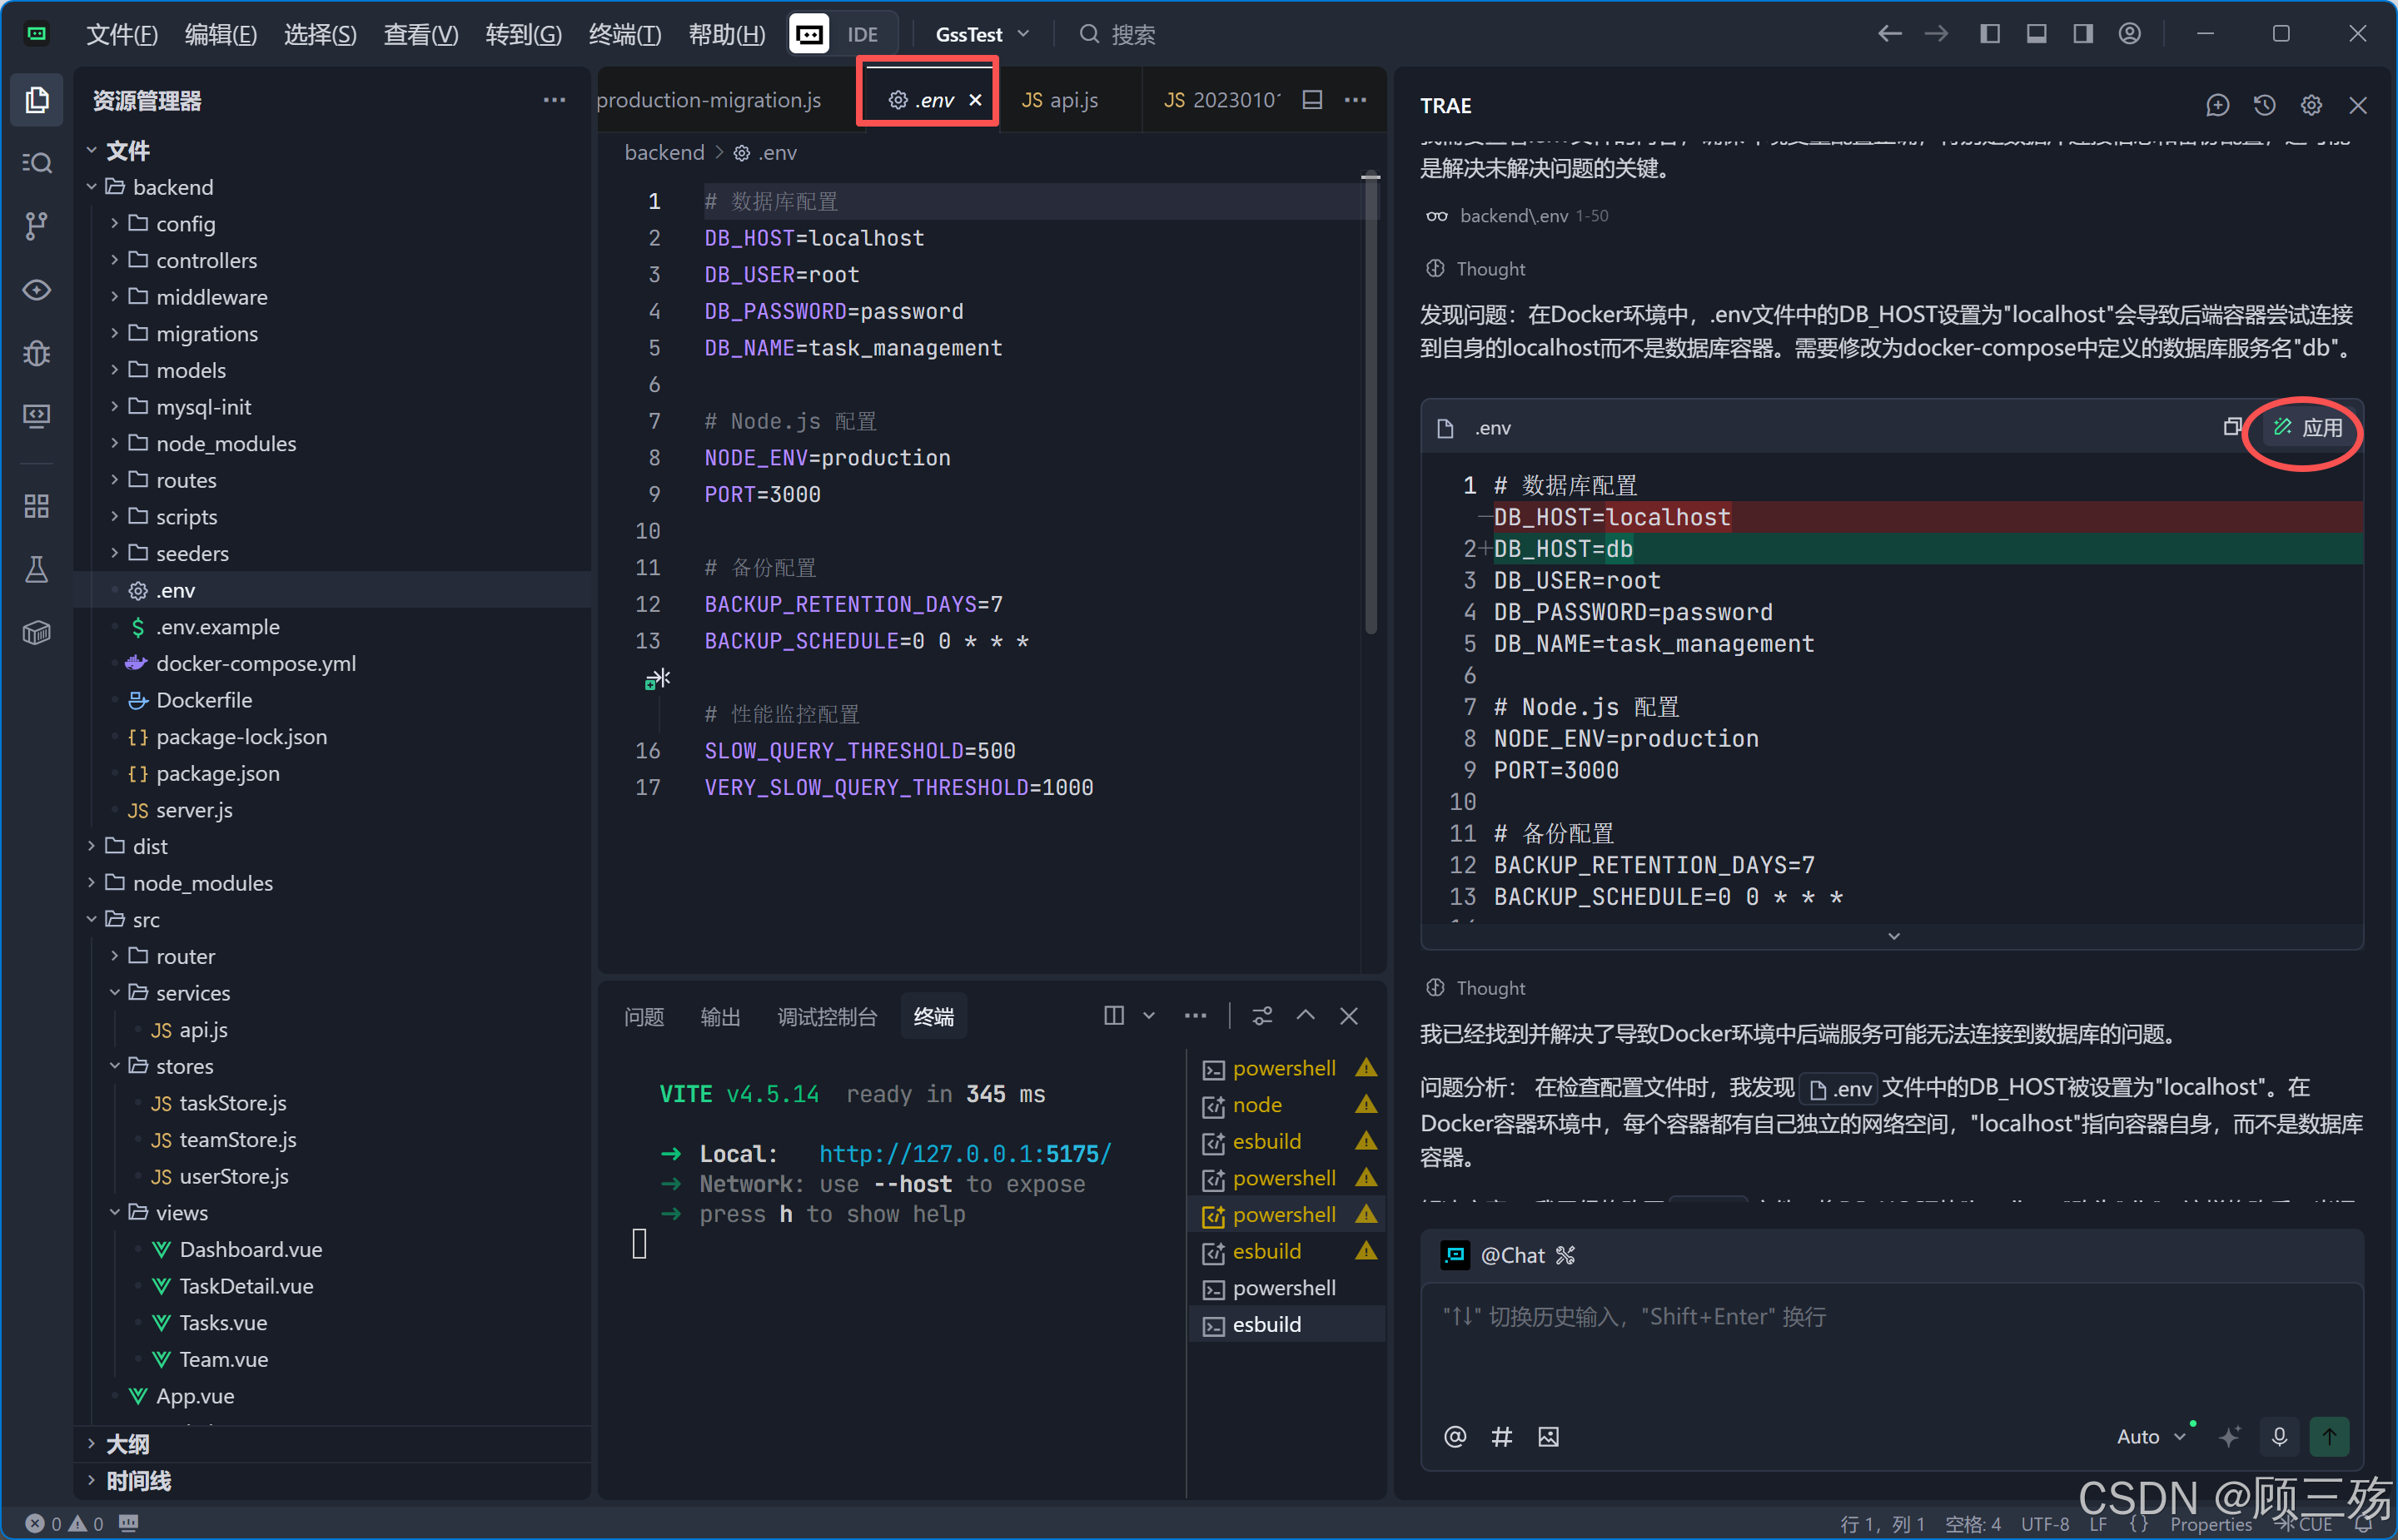Toggle the primary sidebar layout button
Image resolution: width=2398 pixels, height=1540 pixels.
tap(1989, 34)
